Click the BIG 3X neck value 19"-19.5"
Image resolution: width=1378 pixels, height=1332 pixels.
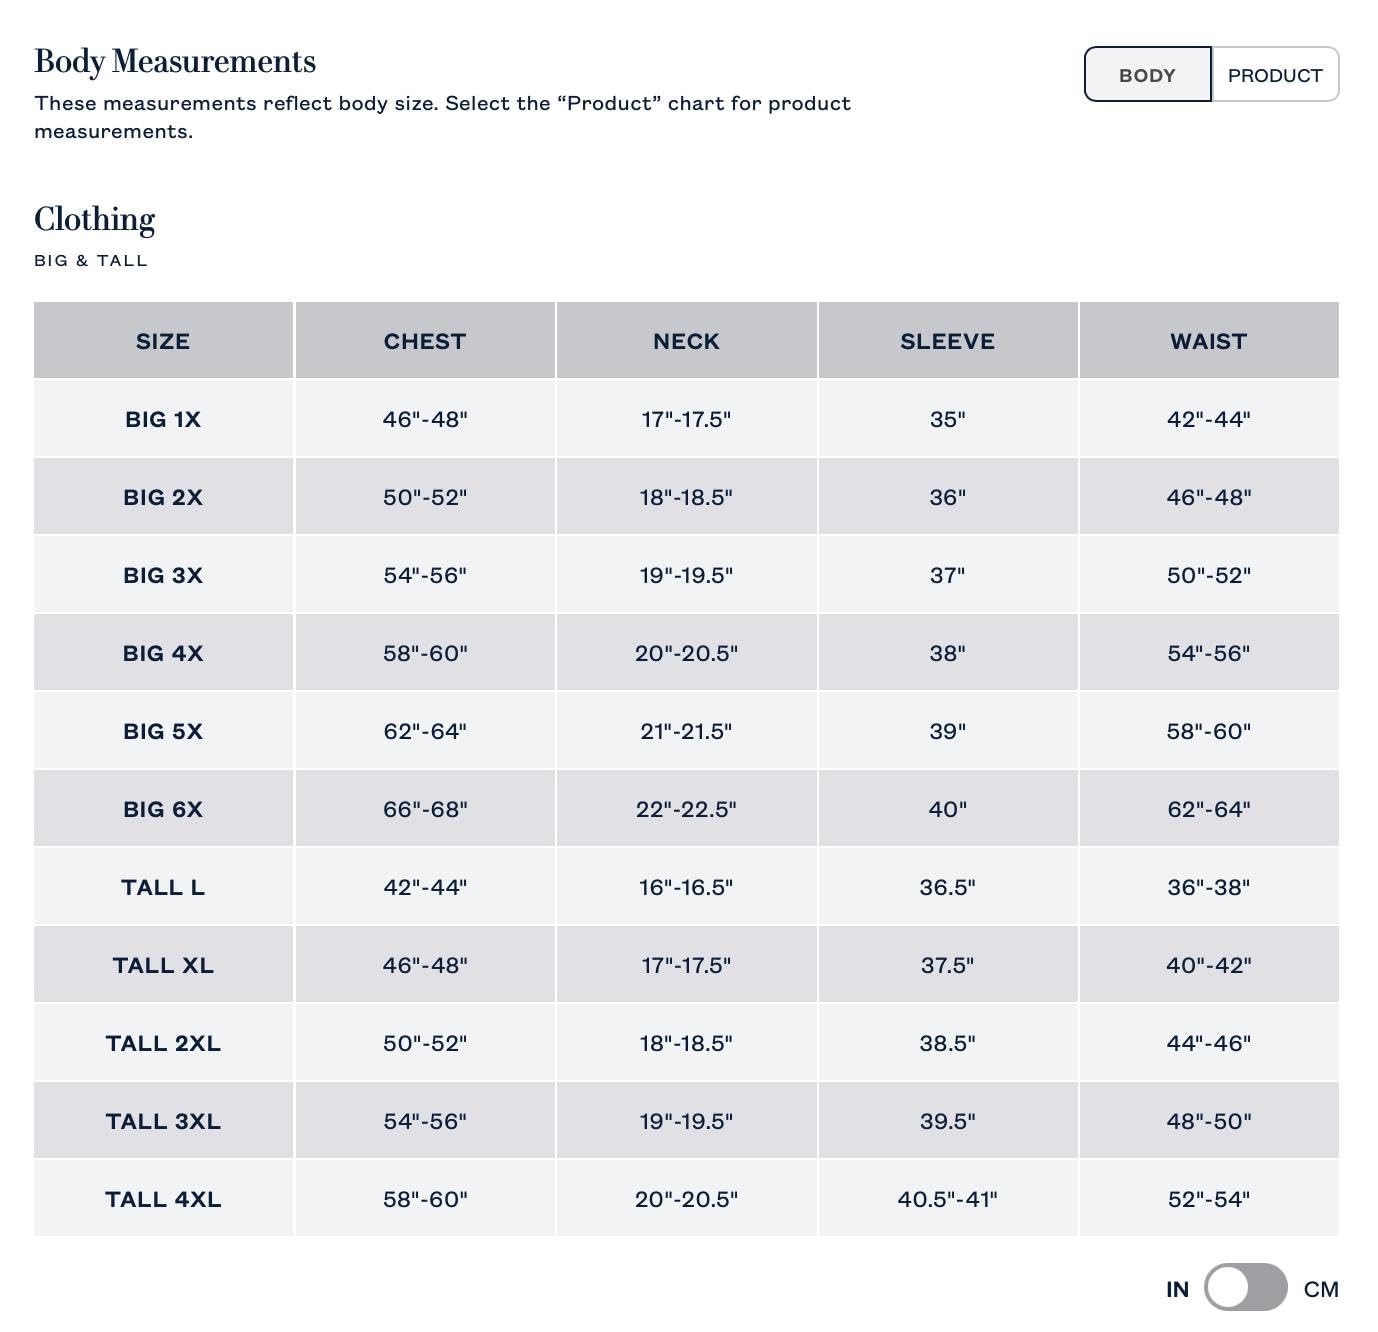tap(686, 575)
